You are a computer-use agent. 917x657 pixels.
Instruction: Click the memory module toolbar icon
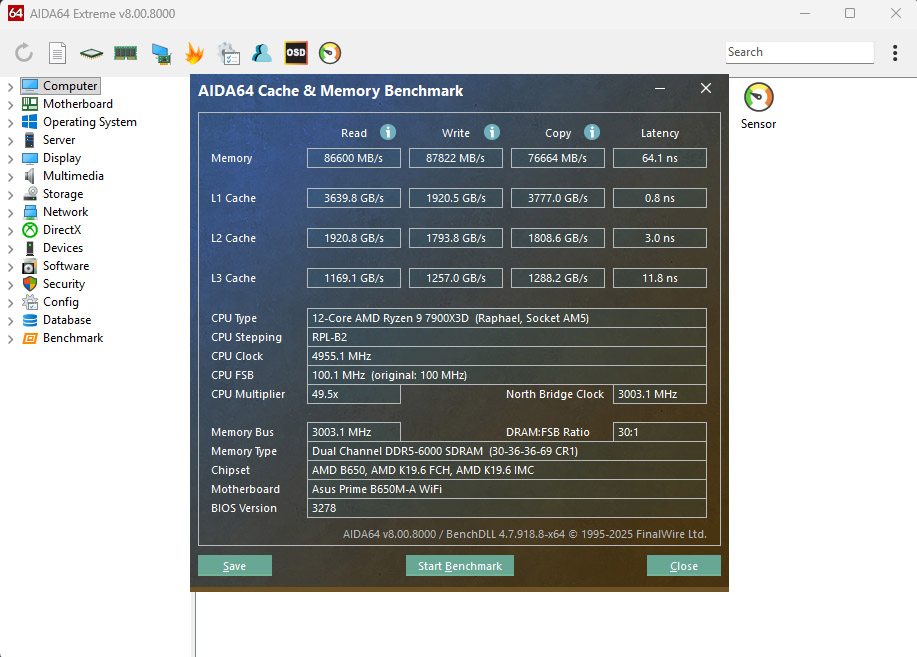(x=126, y=53)
